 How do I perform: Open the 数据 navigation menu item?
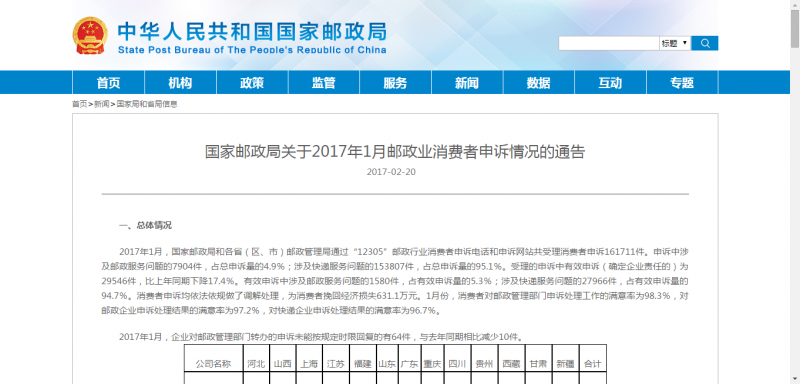(x=539, y=83)
